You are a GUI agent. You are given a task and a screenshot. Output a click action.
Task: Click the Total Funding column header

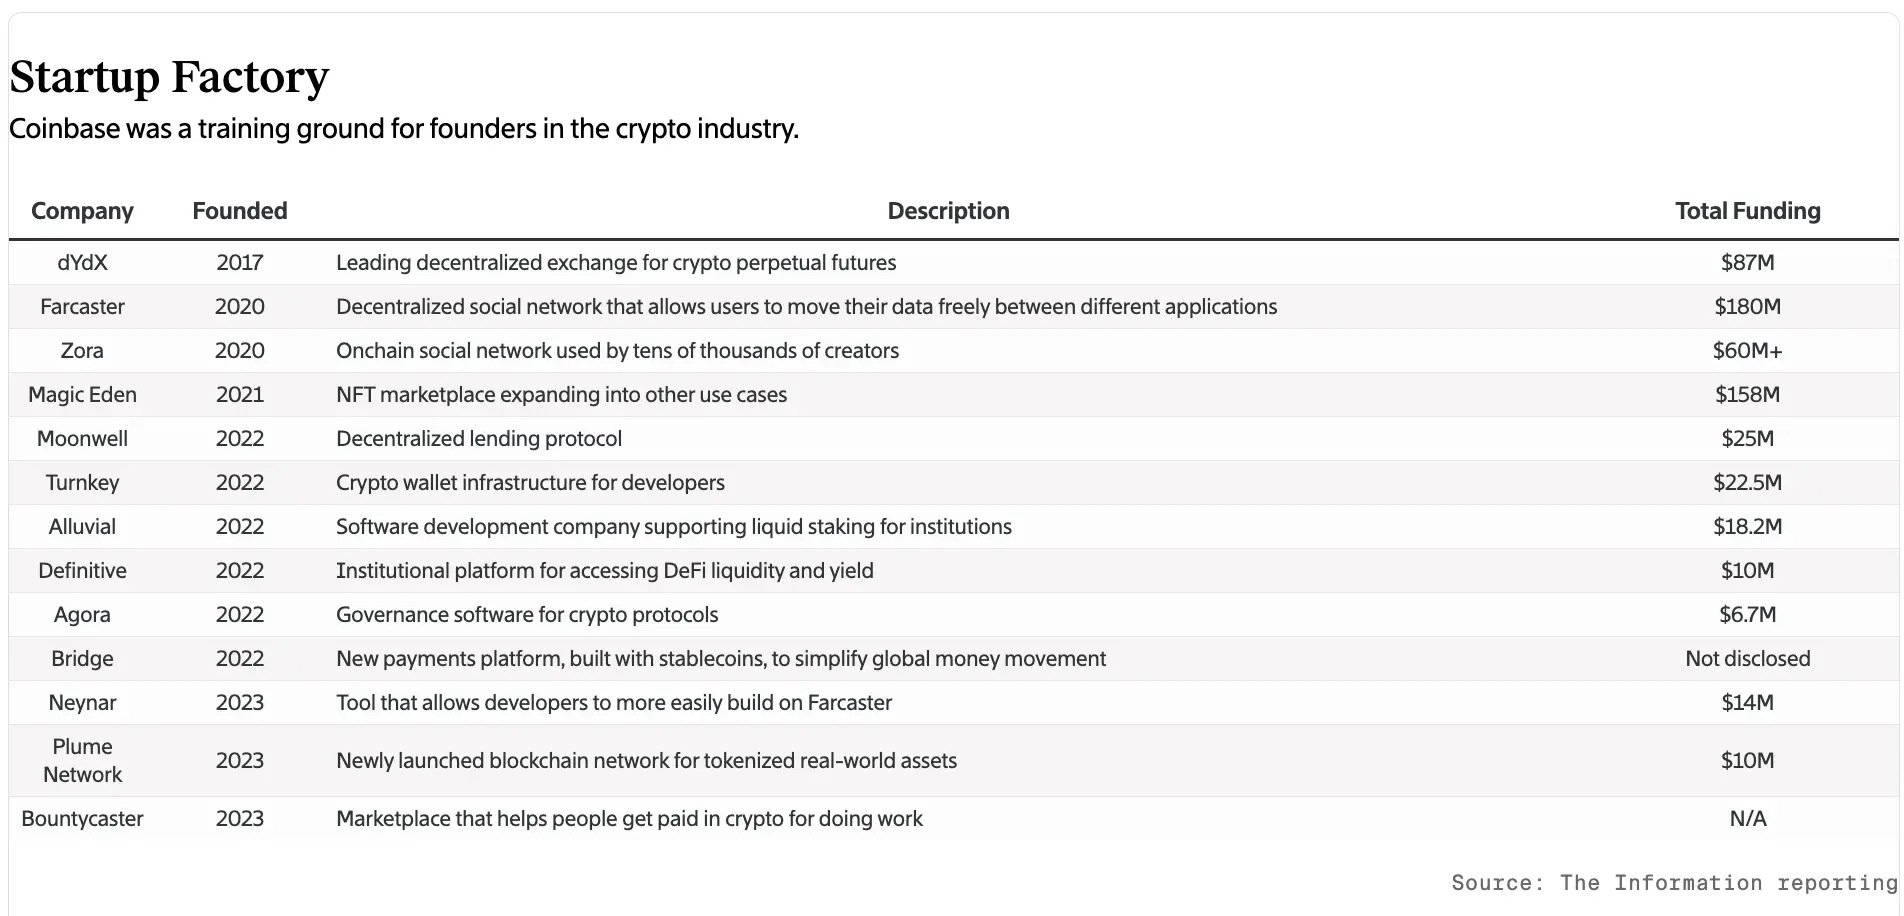(x=1747, y=211)
